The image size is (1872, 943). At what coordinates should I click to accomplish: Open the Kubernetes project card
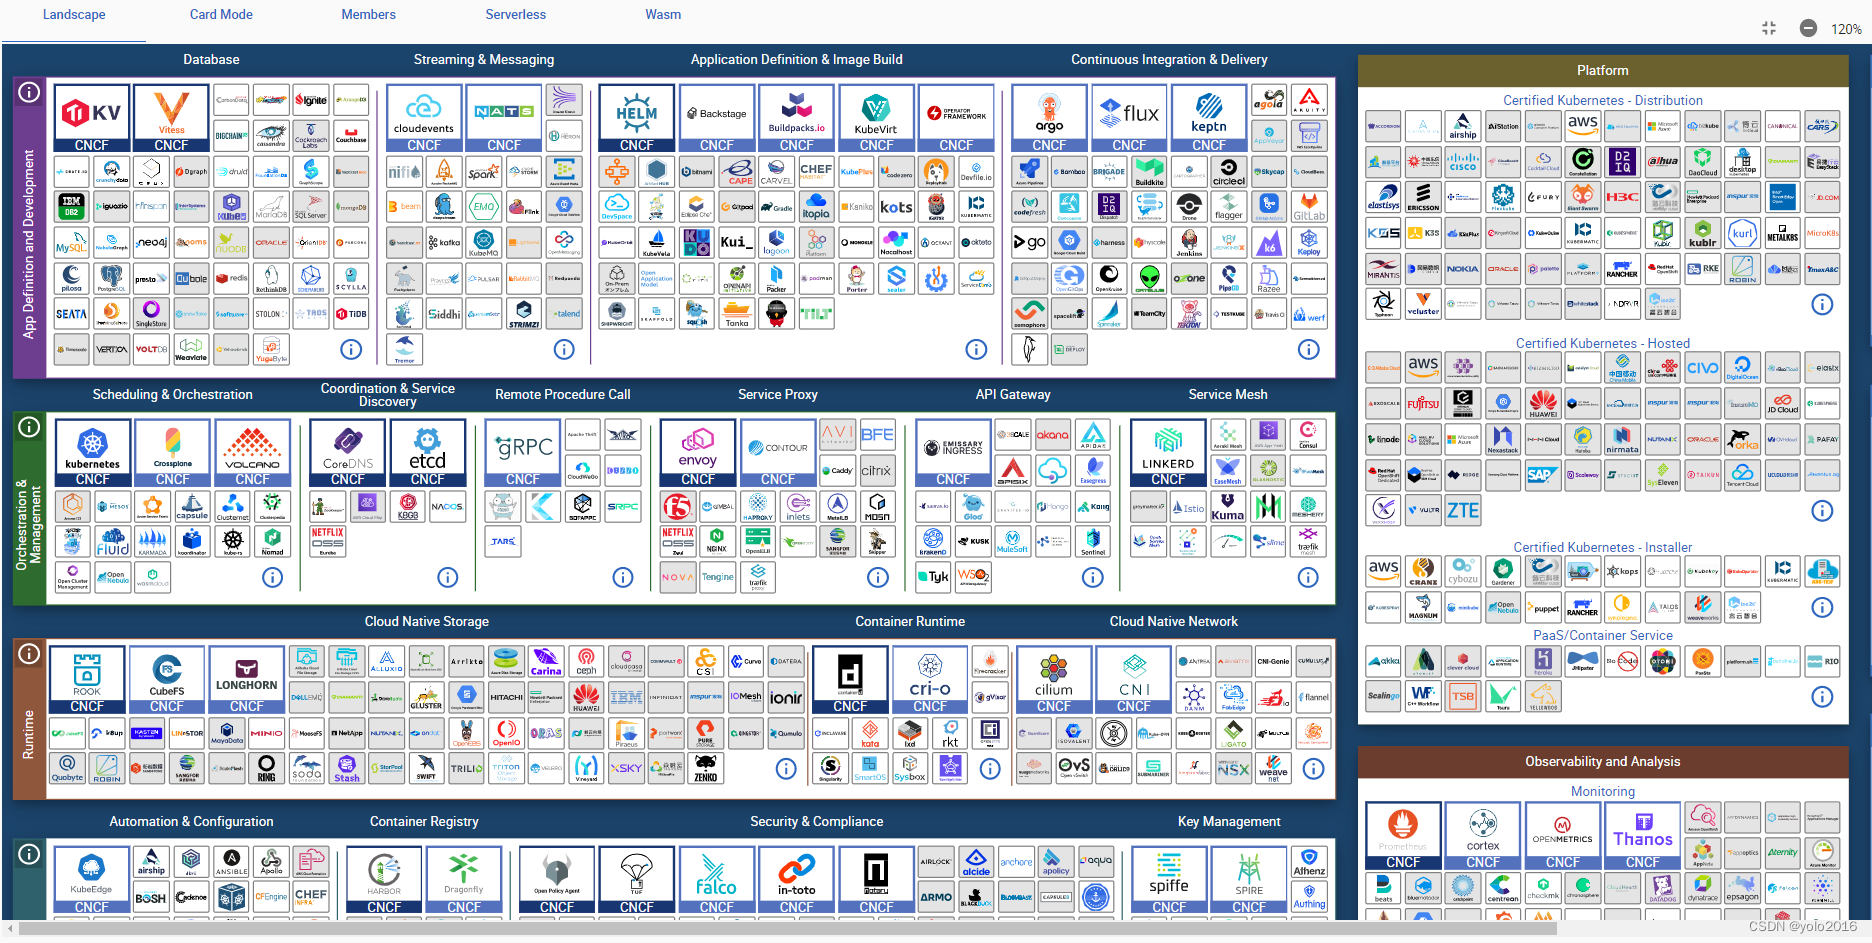(92, 453)
